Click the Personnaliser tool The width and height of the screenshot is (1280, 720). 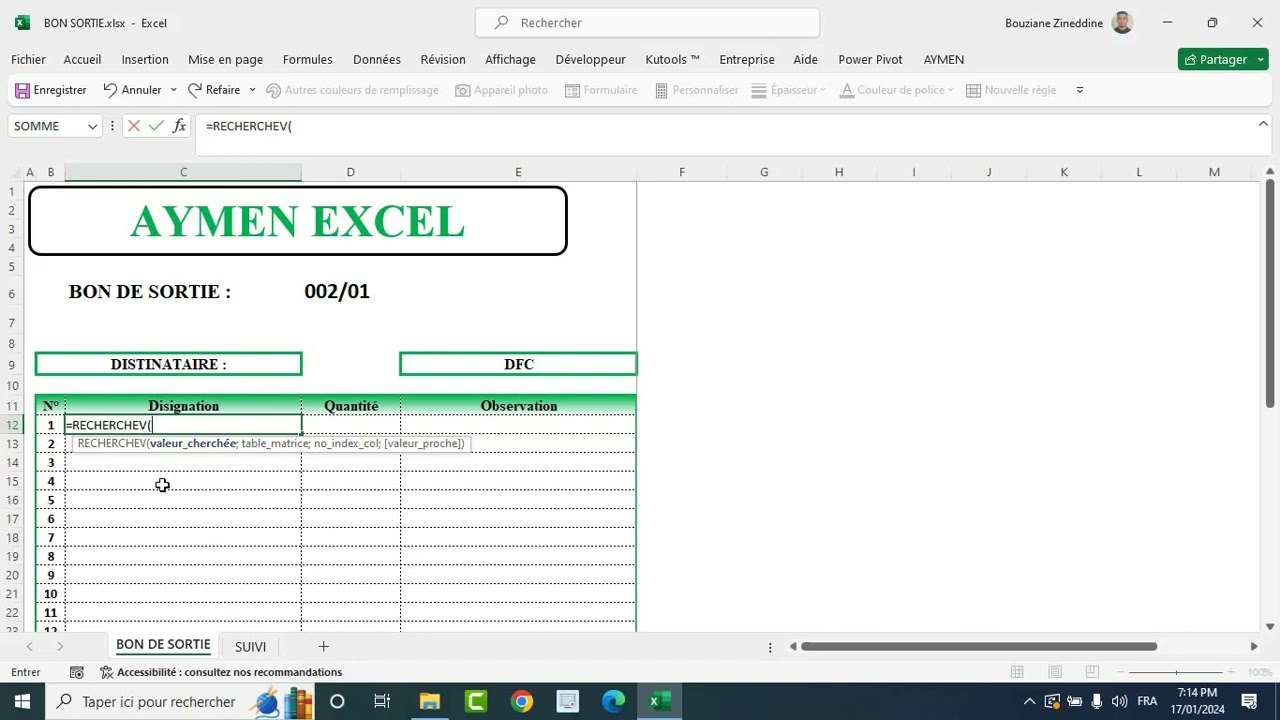click(696, 90)
